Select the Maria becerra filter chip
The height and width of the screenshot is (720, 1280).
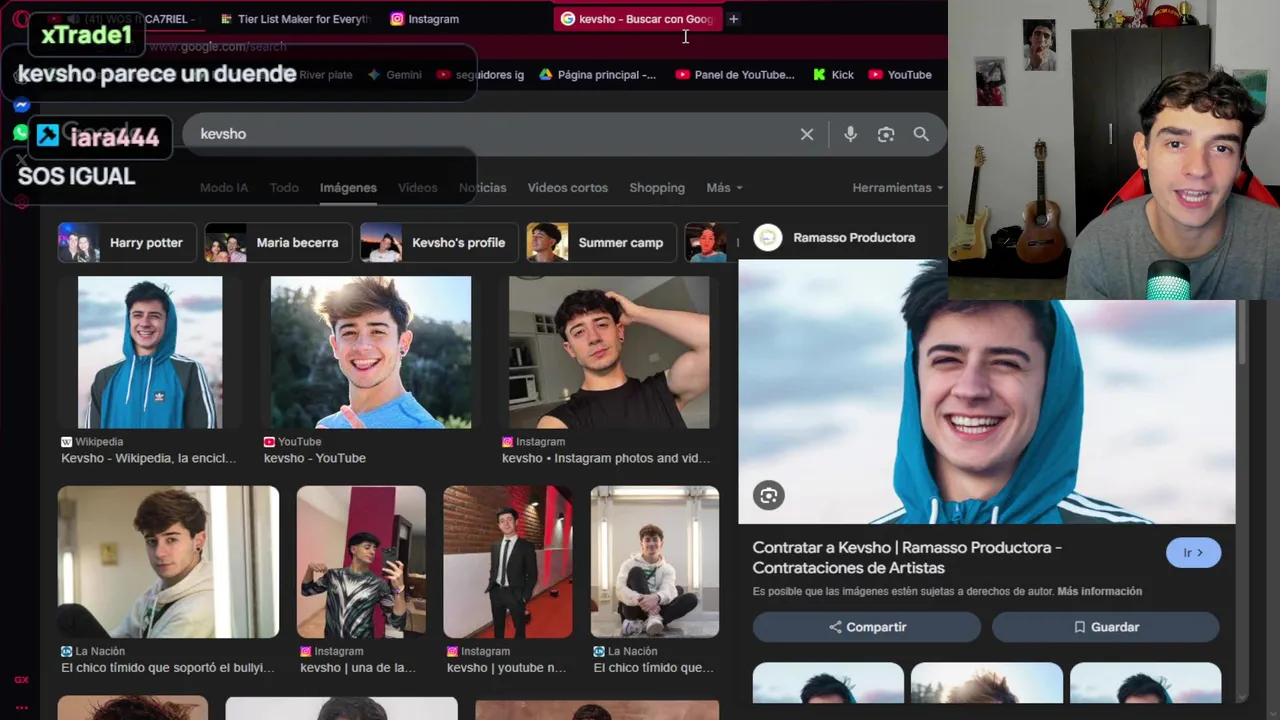tap(278, 243)
